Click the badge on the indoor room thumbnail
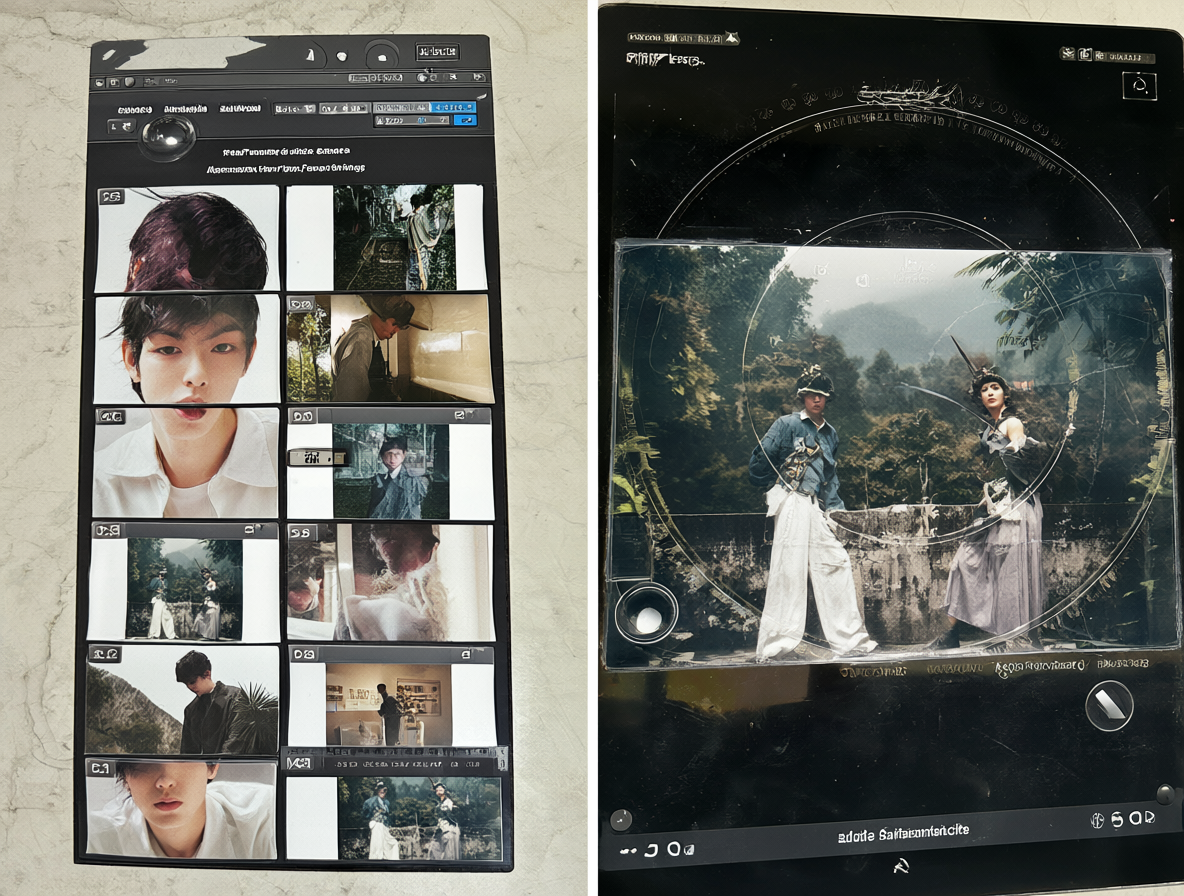Image resolution: width=1184 pixels, height=896 pixels. coord(303,654)
